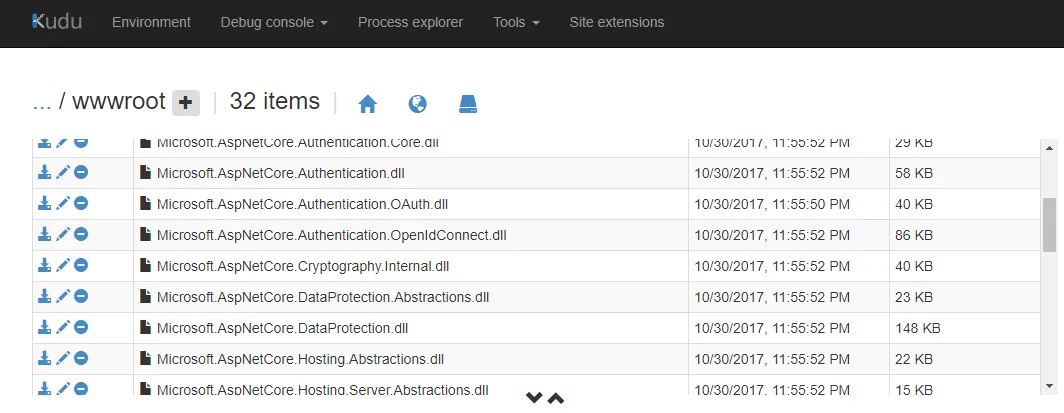This screenshot has width=1064, height=413.
Task: Open site root via globe icon
Action: [417, 104]
